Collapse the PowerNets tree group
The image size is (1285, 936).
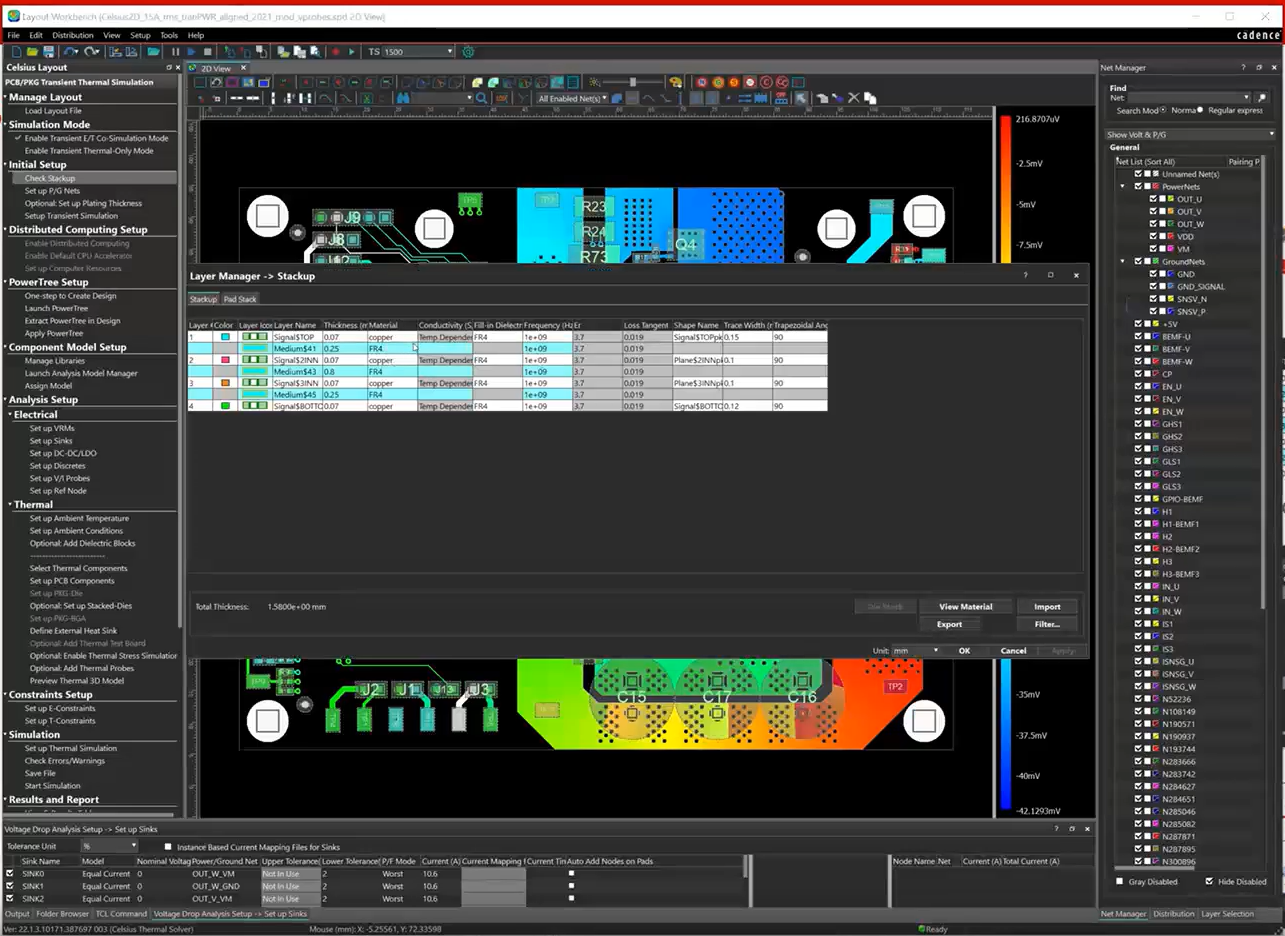pyautogui.click(x=1123, y=186)
